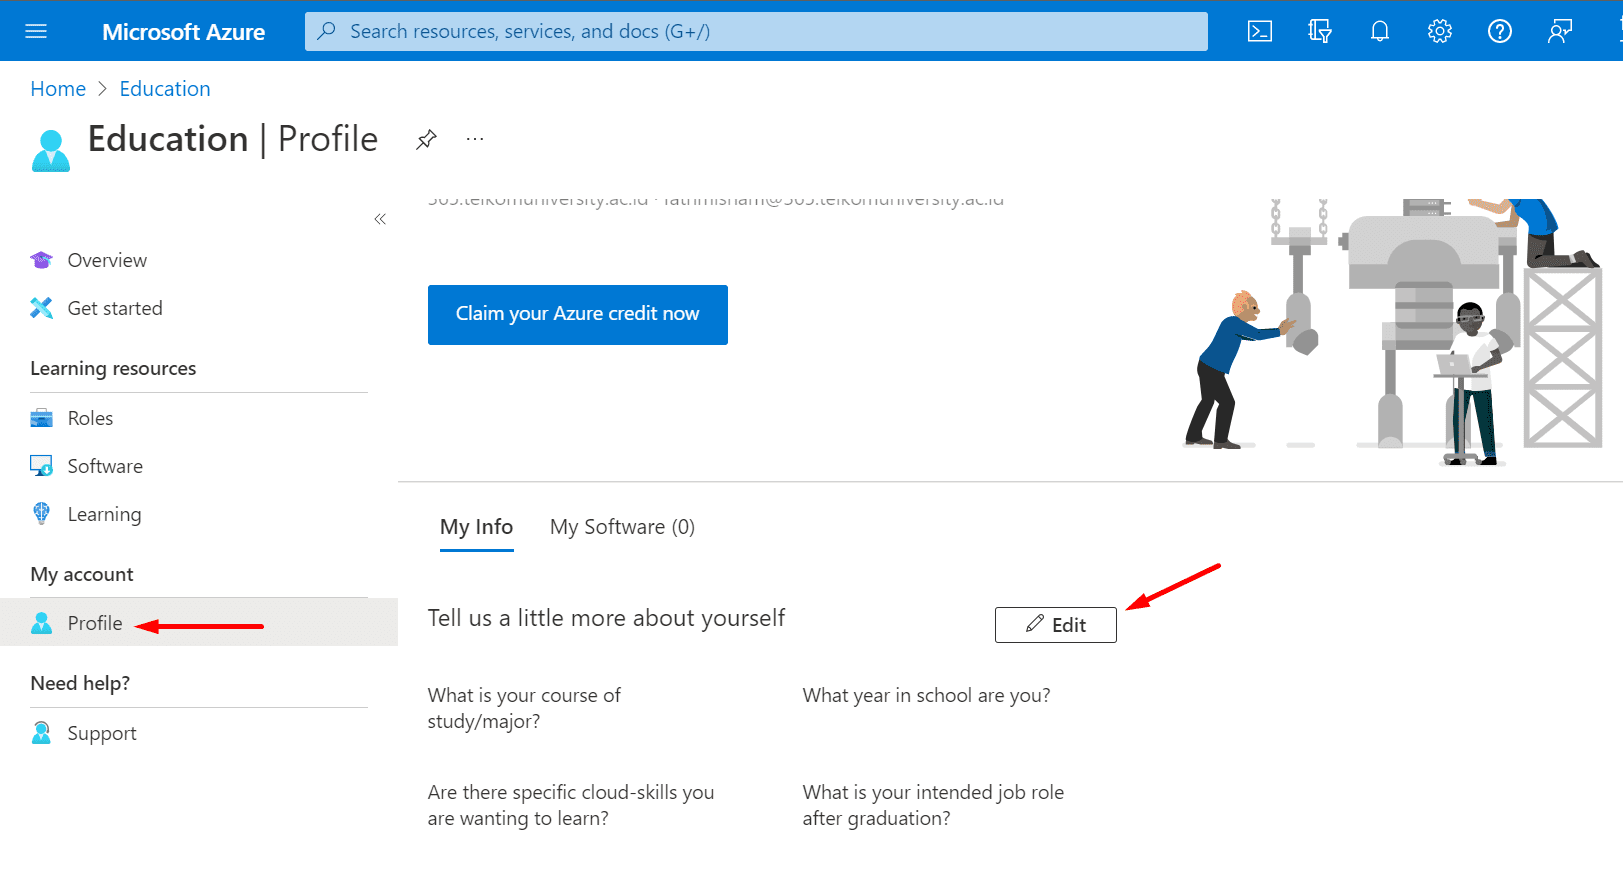The width and height of the screenshot is (1623, 887).
Task: Pin the Education Profile page
Action: tap(427, 139)
